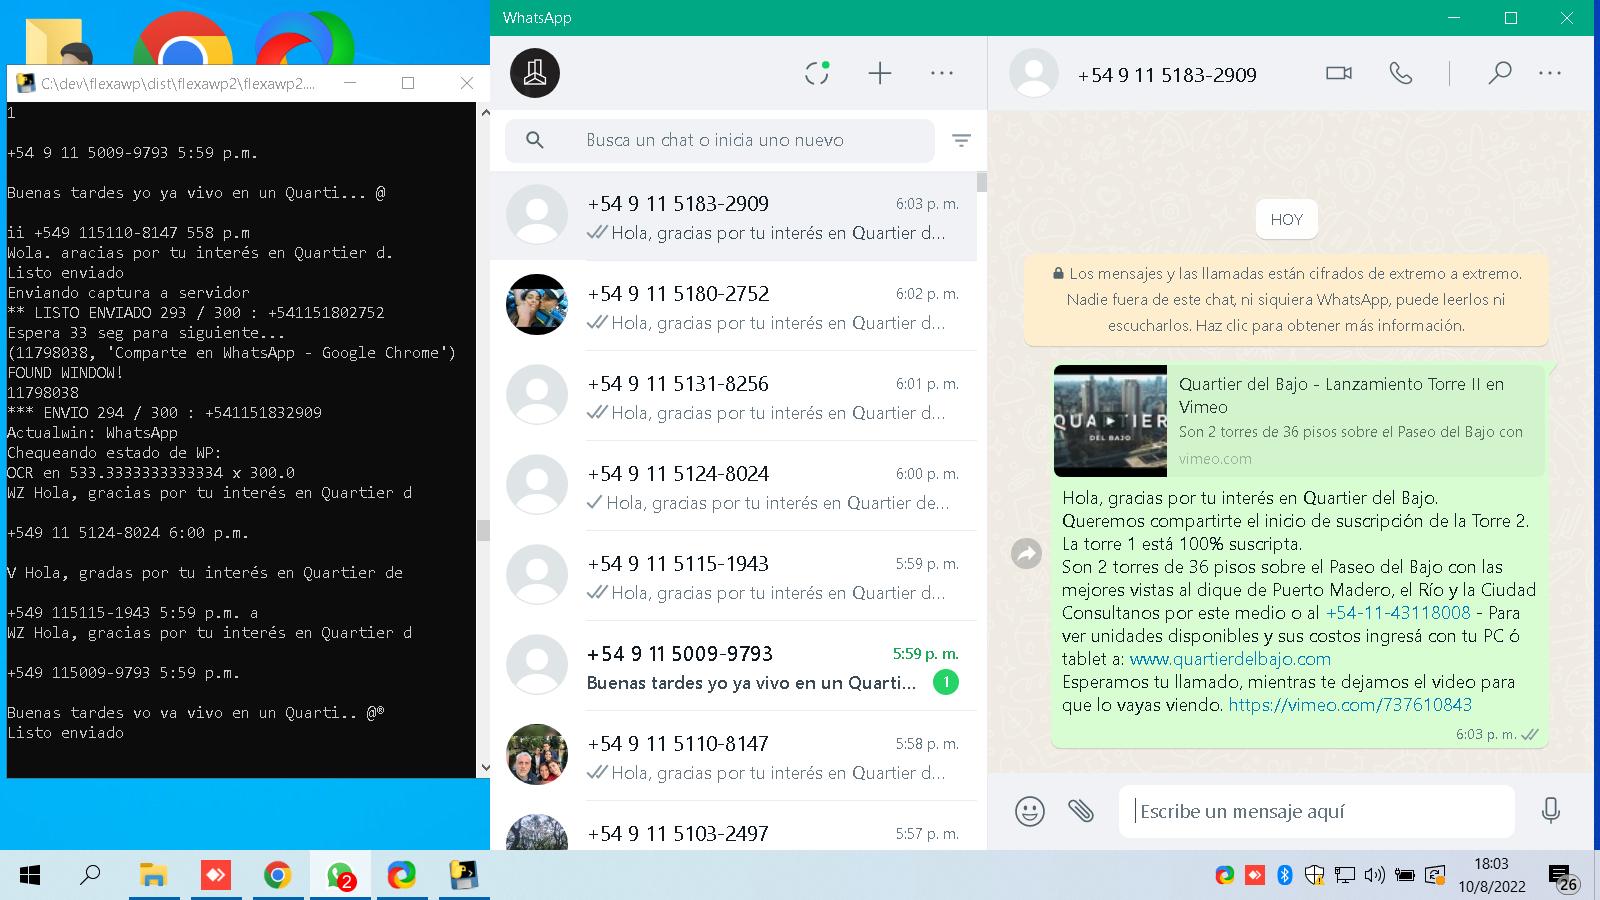The width and height of the screenshot is (1600, 900).
Task: Click the search magnifier in chat list
Action: (535, 140)
